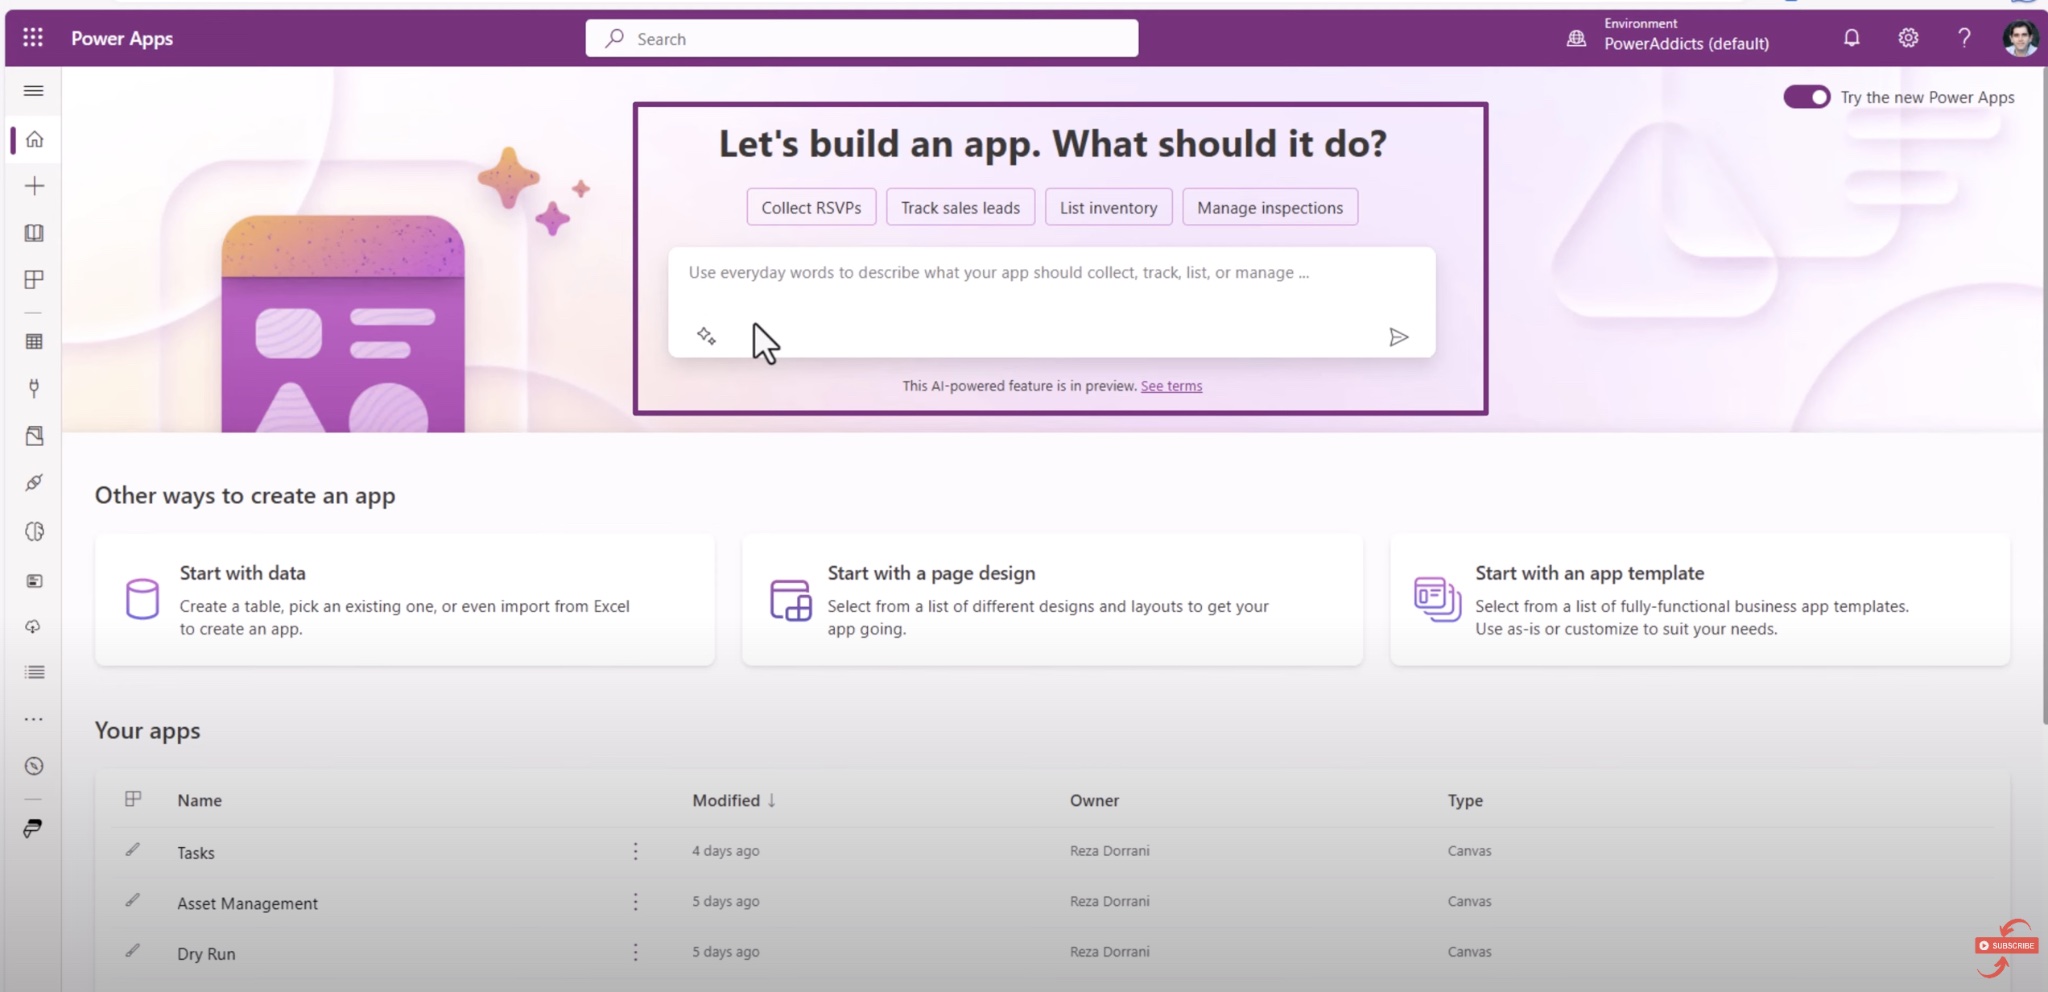Click the Owner column header
The height and width of the screenshot is (992, 2048).
point(1094,800)
